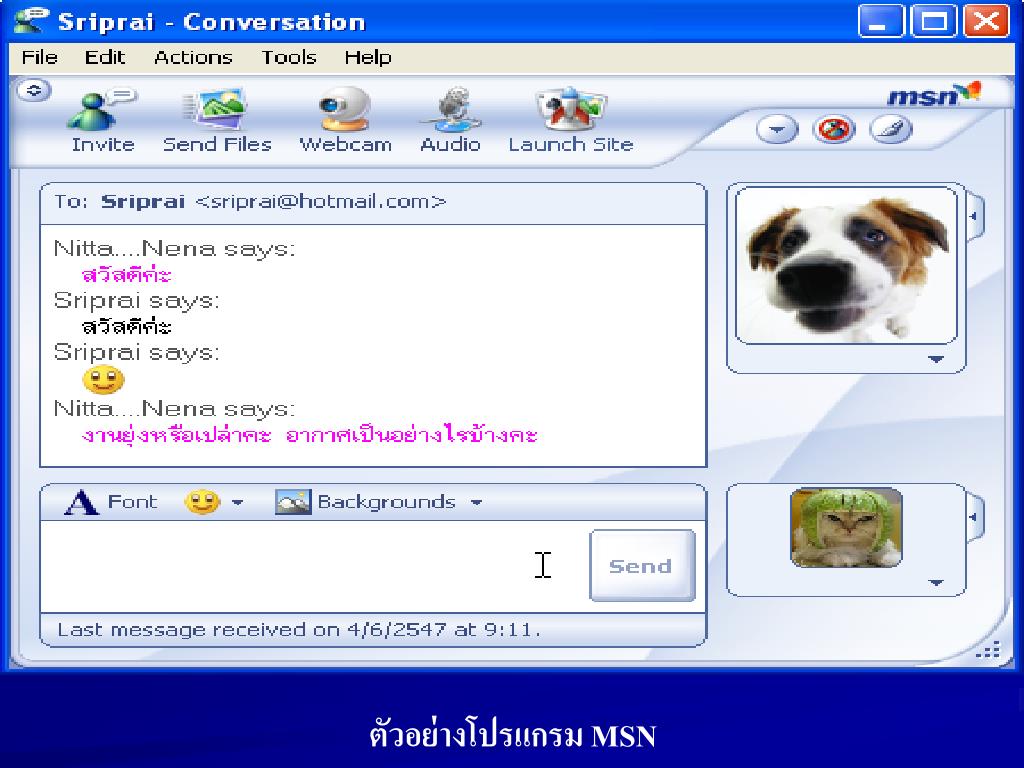Open options arrow under cat display picture
1024x768 pixels.
(936, 583)
